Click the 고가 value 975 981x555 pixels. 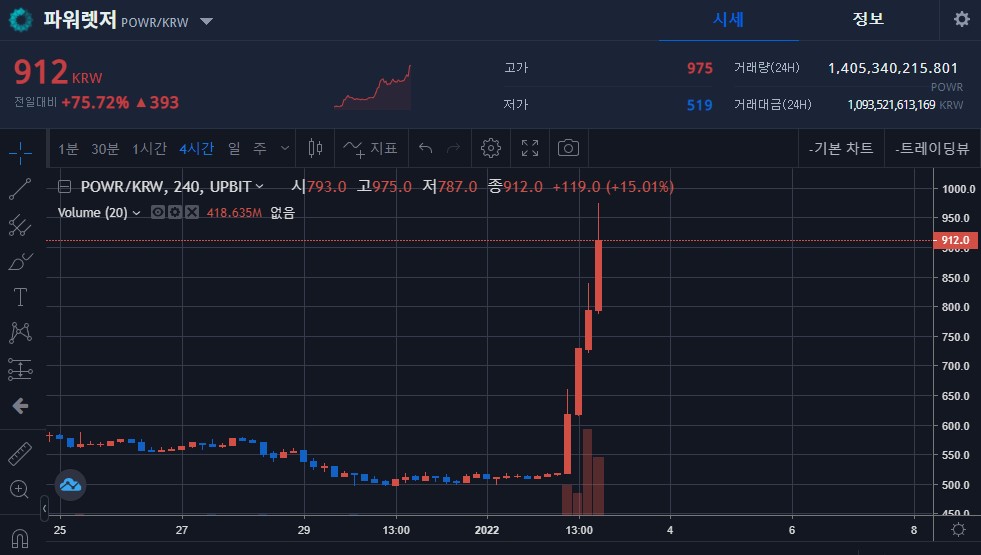(x=699, y=68)
